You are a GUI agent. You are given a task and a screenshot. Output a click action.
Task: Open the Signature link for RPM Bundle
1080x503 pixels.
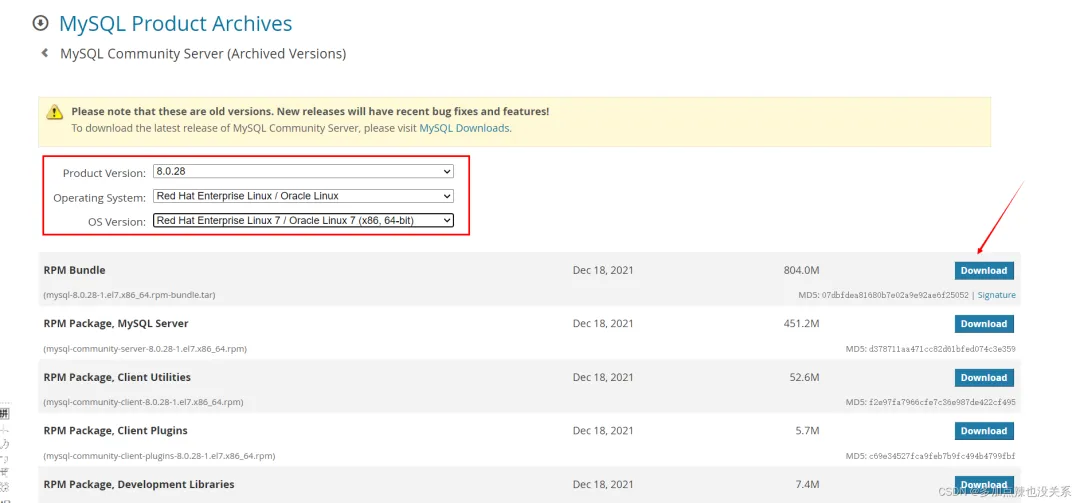(x=997, y=295)
